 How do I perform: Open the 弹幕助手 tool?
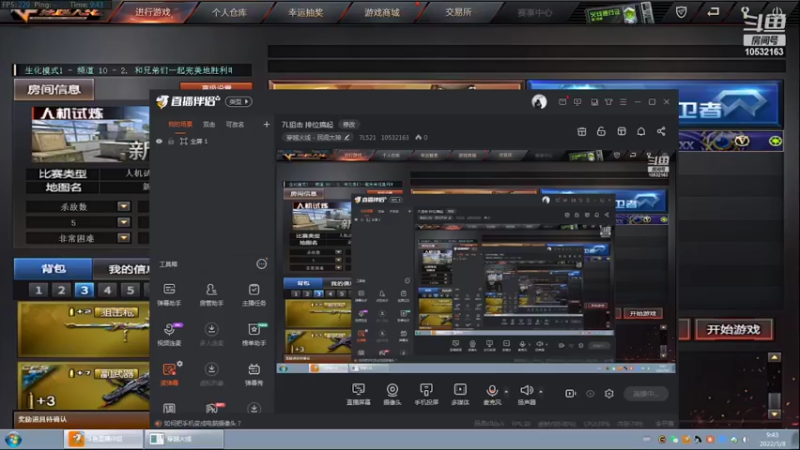pos(169,294)
